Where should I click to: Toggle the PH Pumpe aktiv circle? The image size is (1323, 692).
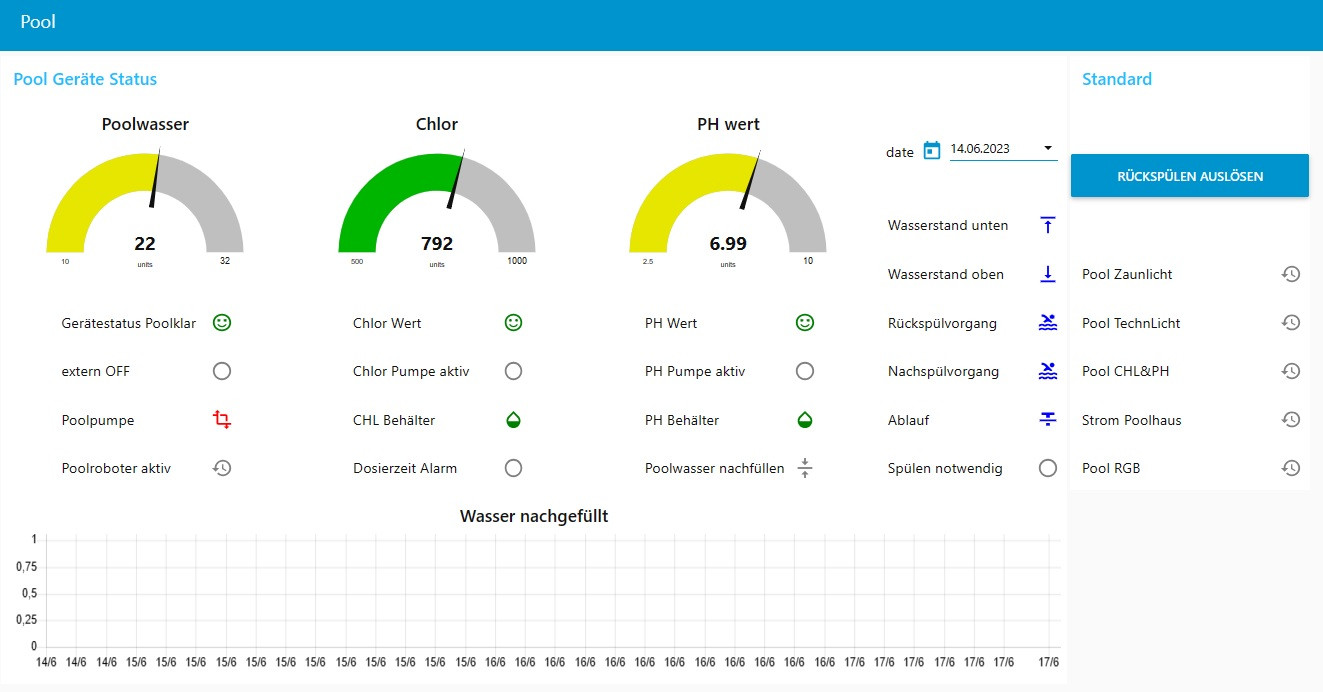tap(805, 371)
